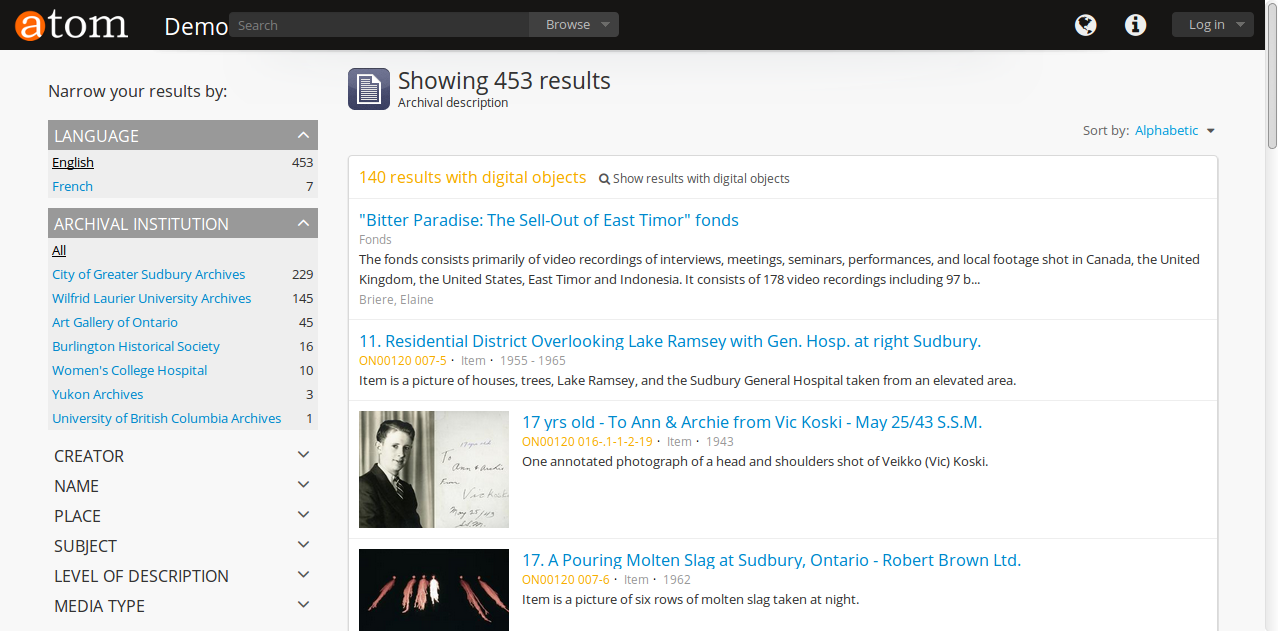Open the Bitter Paradise fonds record
Screen dimensions: 1278x631
tap(548, 221)
